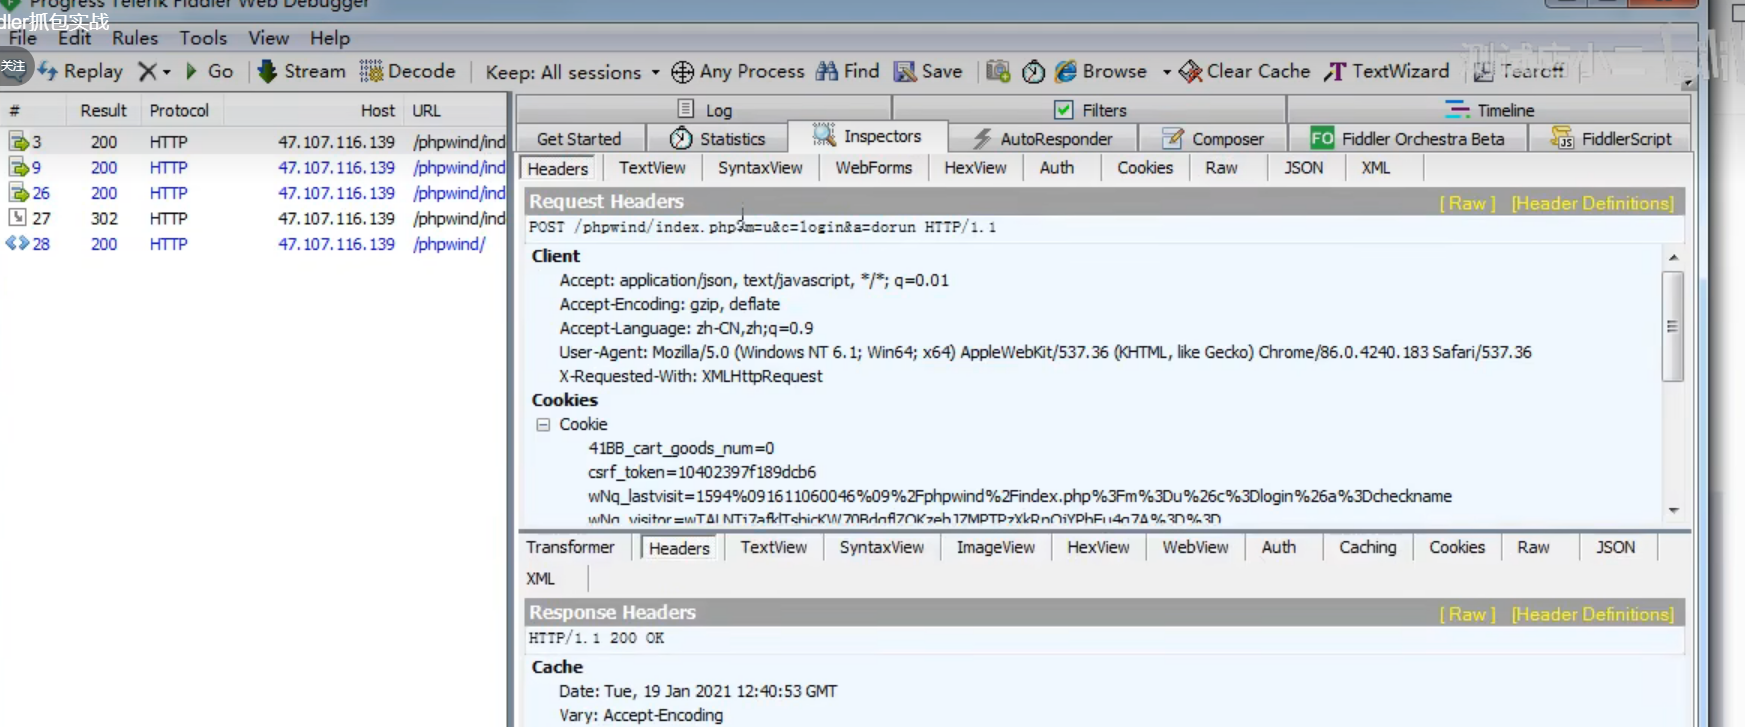Click the camera screenshot icon

(x=998, y=71)
